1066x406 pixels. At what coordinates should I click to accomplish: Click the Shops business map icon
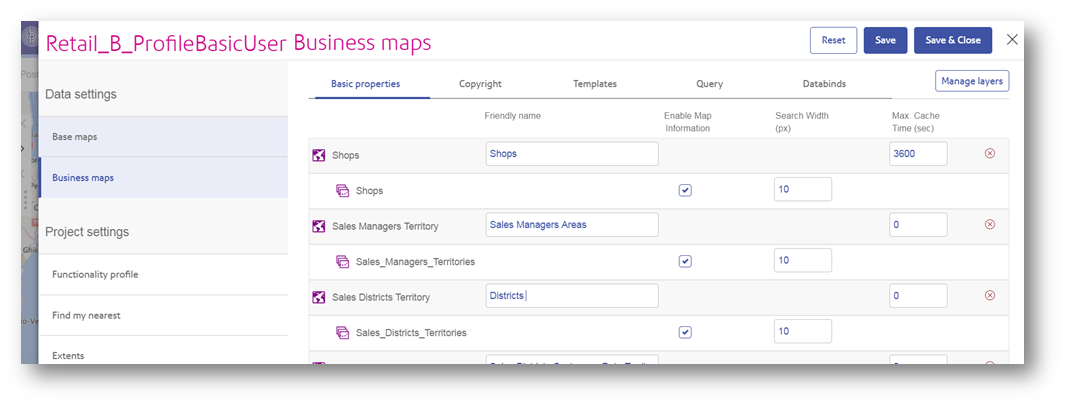[319, 155]
